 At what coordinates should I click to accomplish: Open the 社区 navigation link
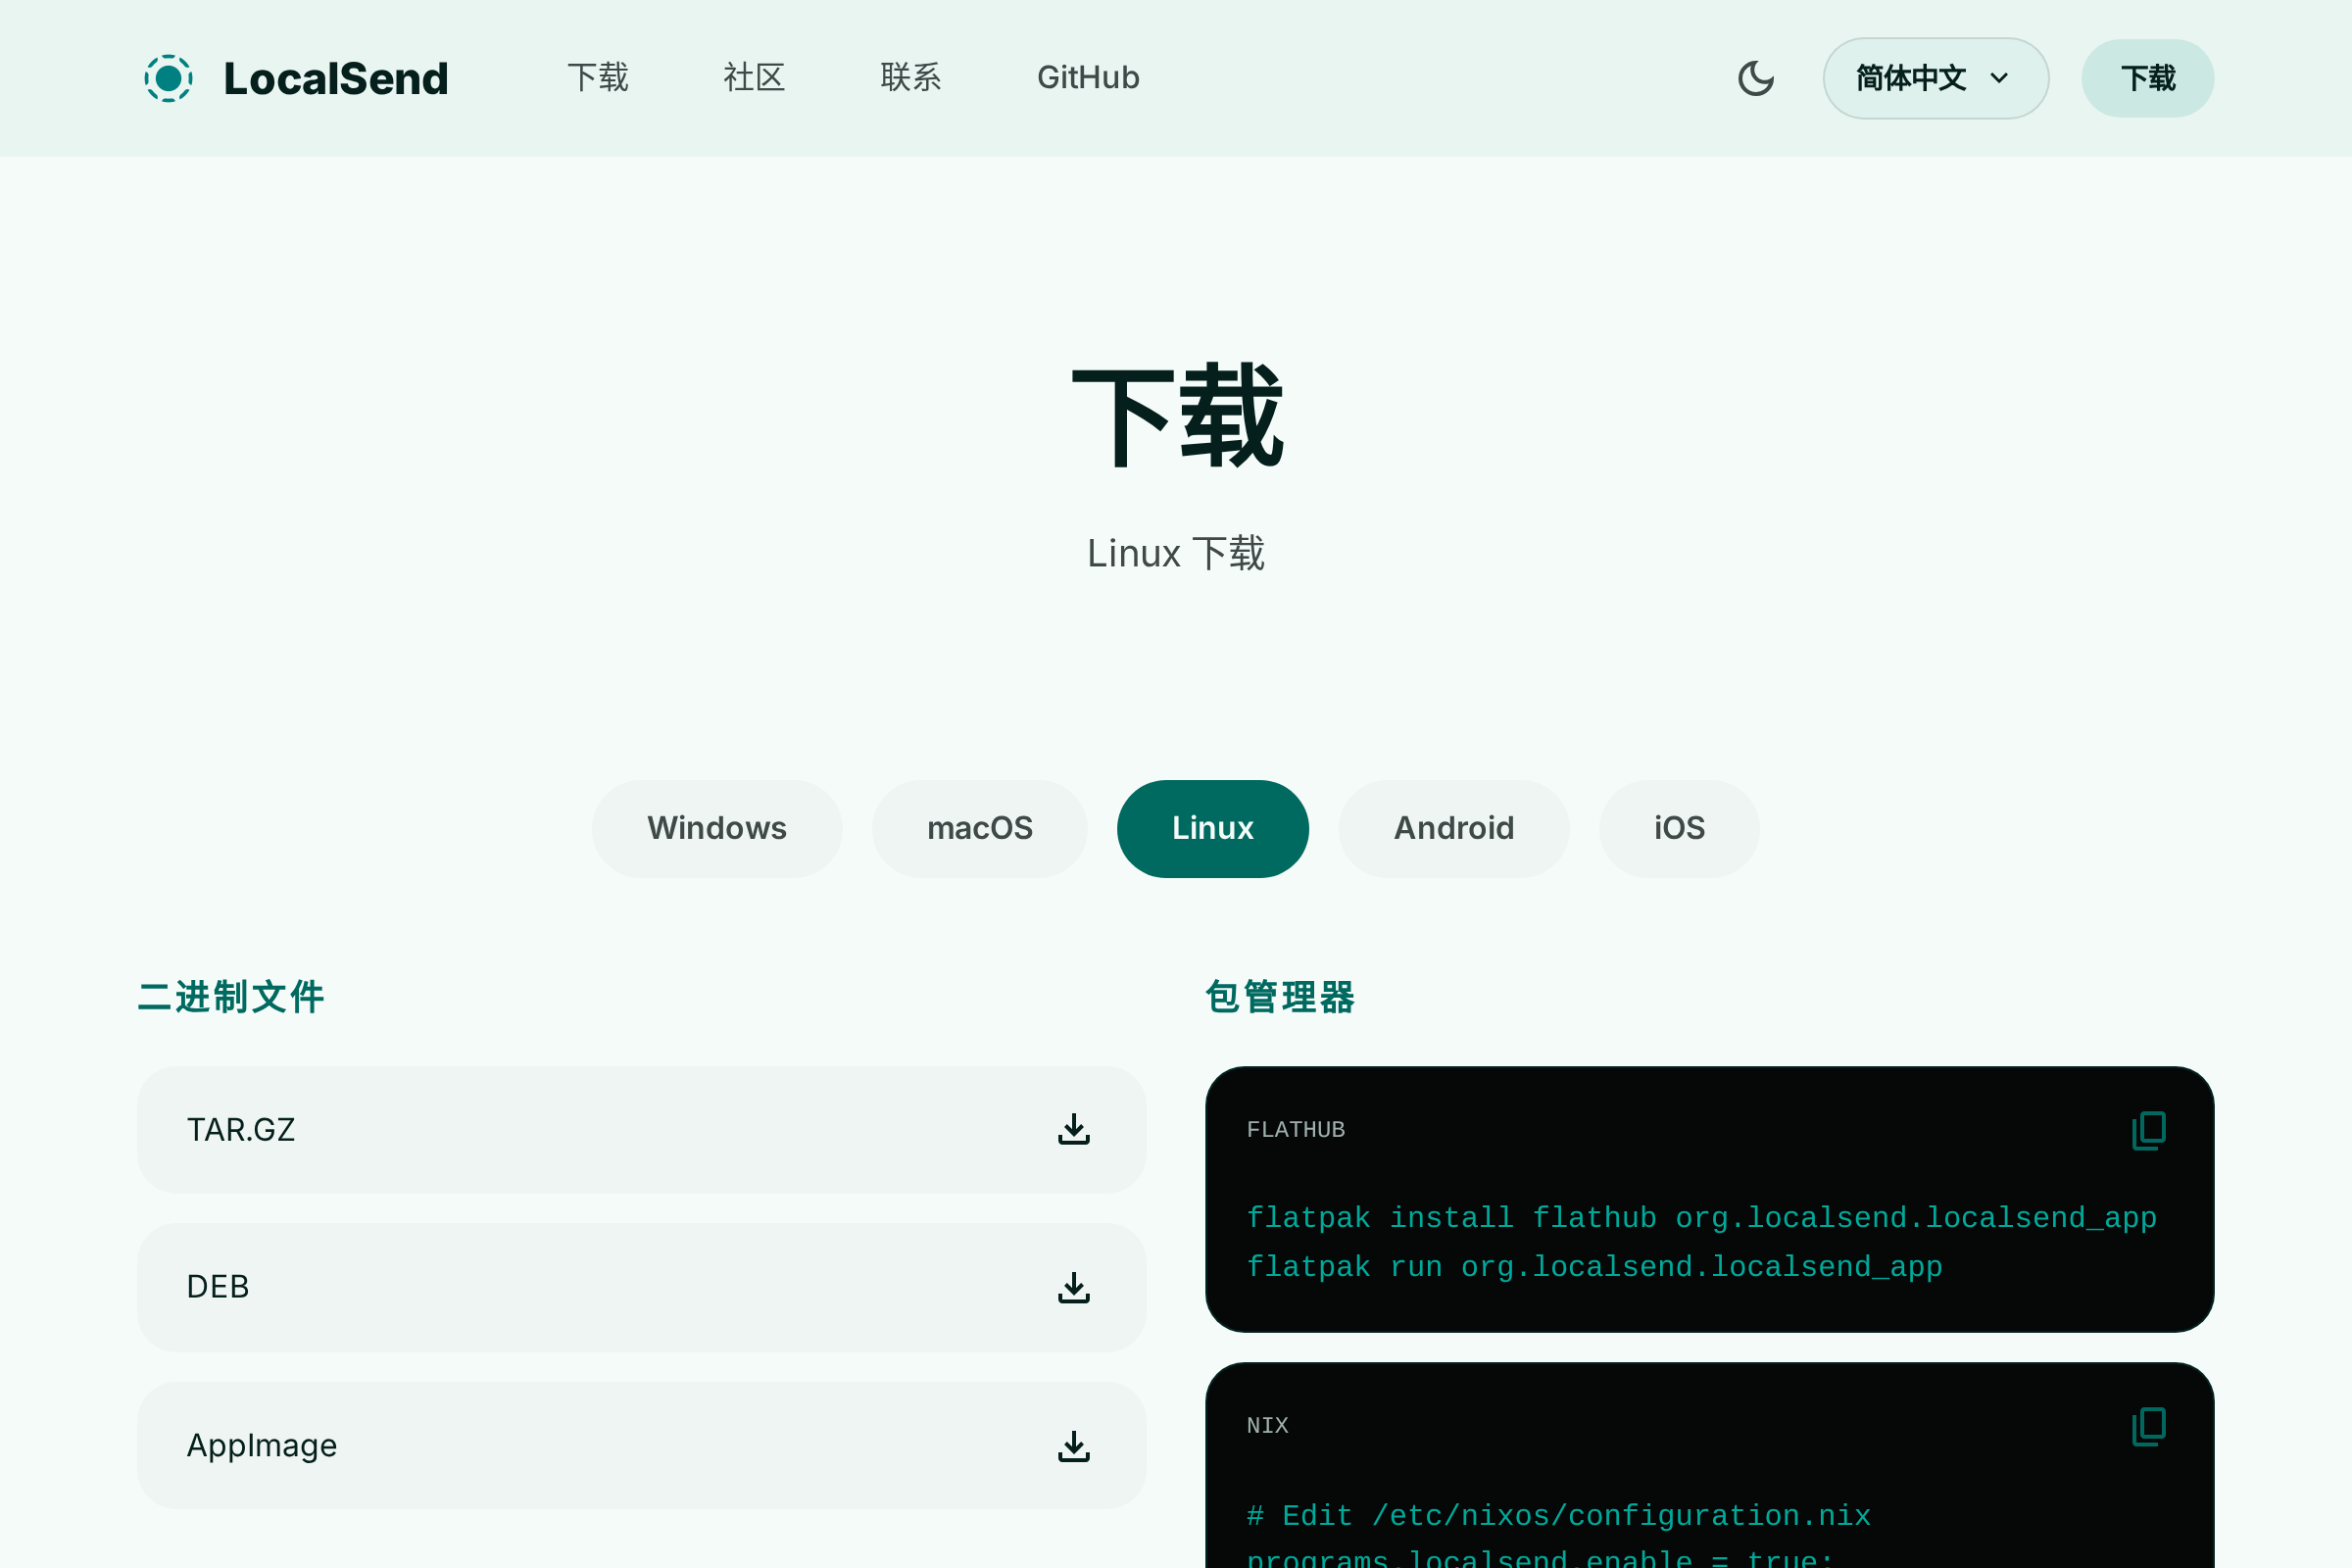754,78
